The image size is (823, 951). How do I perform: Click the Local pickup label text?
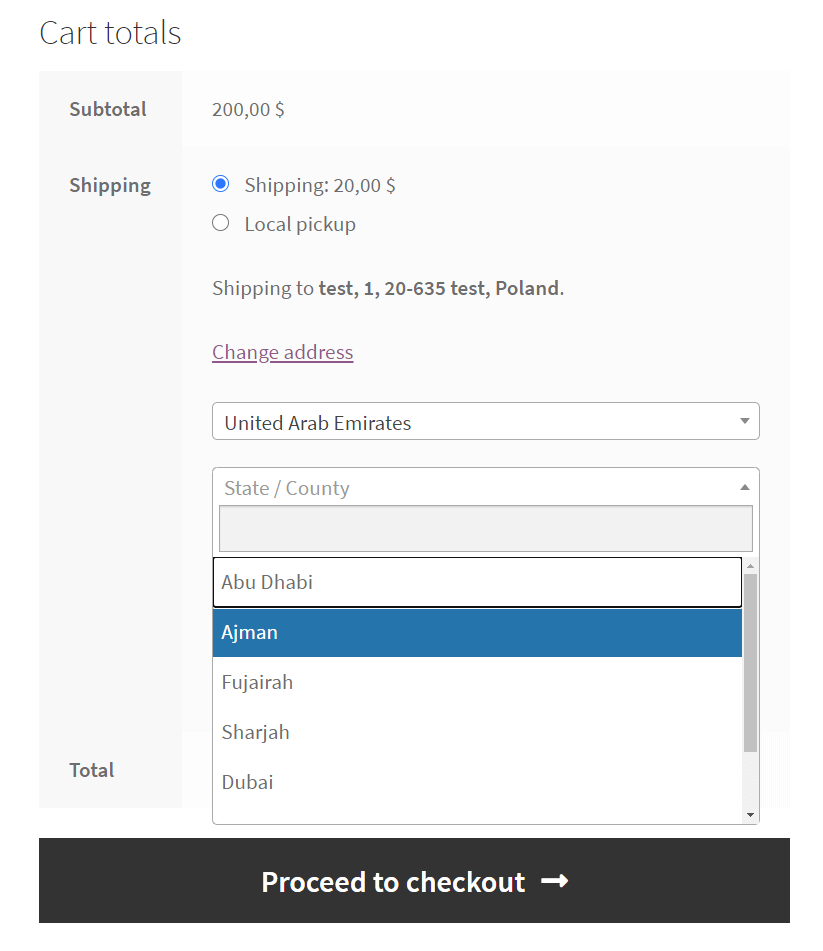click(x=300, y=224)
